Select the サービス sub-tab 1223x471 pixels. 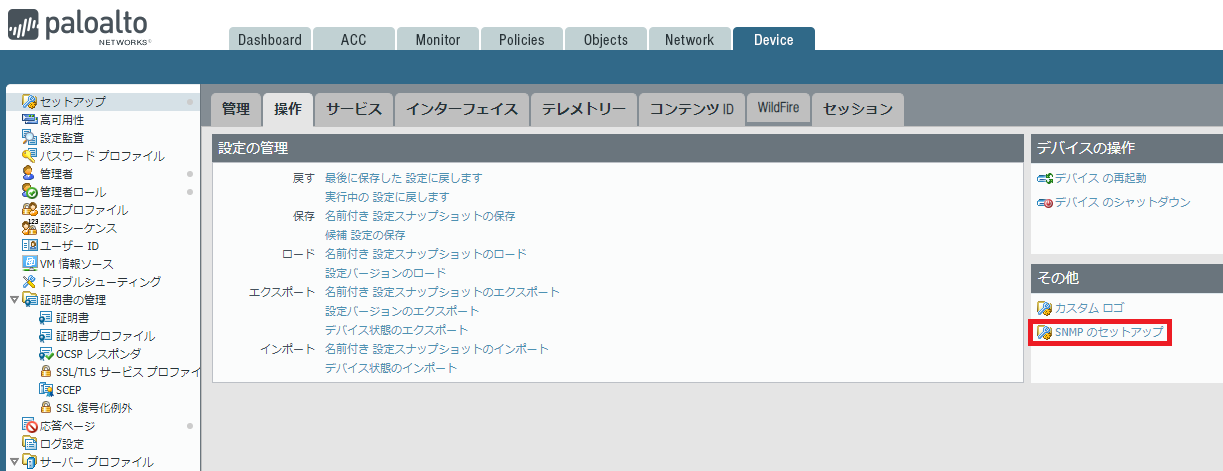pyautogui.click(x=353, y=110)
